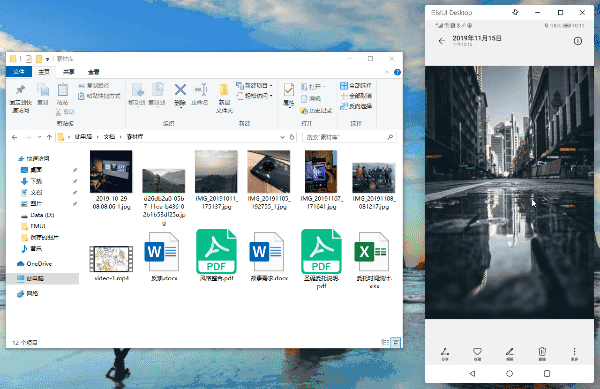Click the search magnifier icon
Screen dimensions: 600x389
click(390, 137)
